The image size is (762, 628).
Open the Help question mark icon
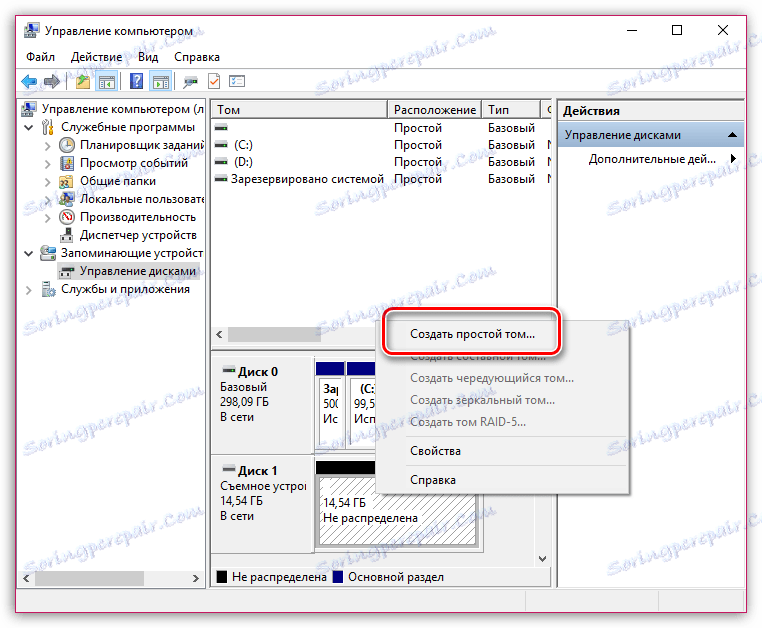pos(137,82)
